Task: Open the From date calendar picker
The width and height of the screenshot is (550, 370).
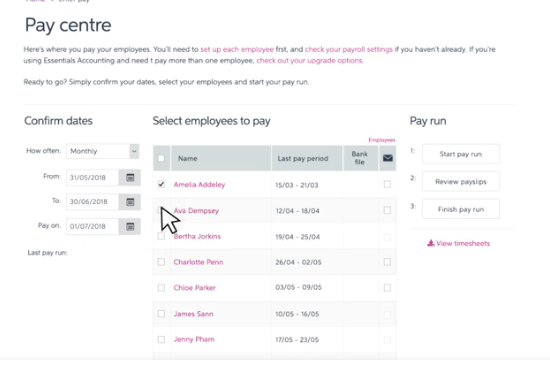Action: coord(130,177)
